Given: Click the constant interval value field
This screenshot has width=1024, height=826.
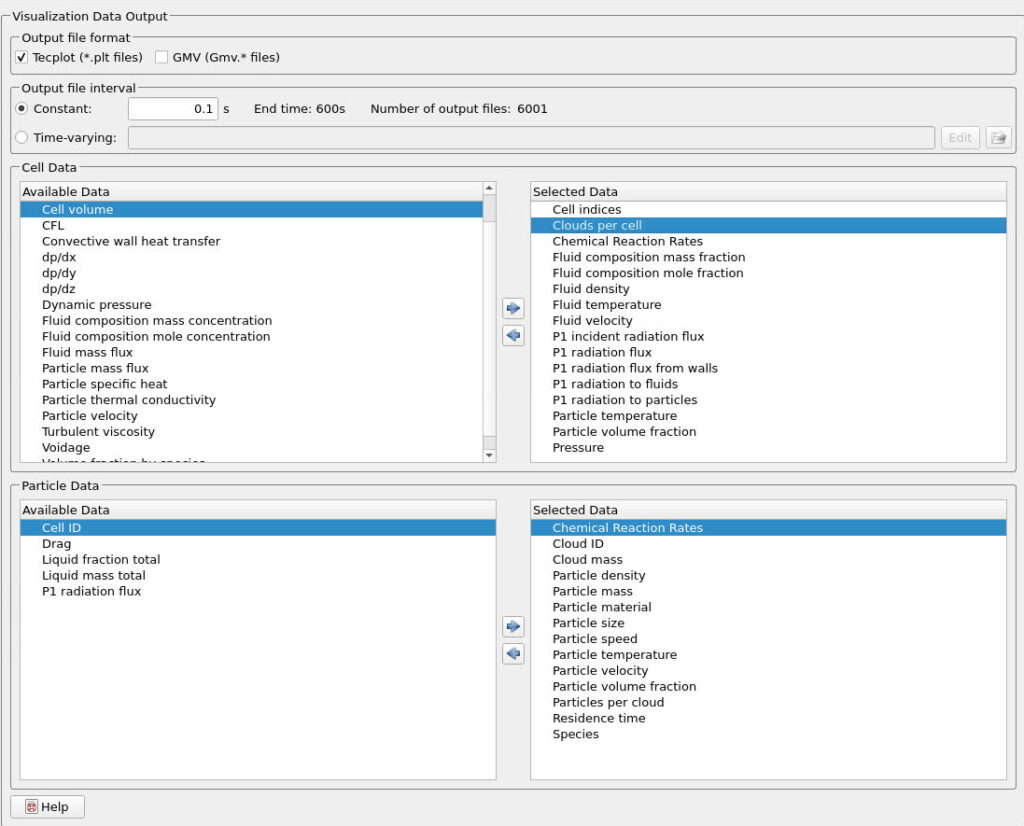Looking at the screenshot, I should click(172, 109).
